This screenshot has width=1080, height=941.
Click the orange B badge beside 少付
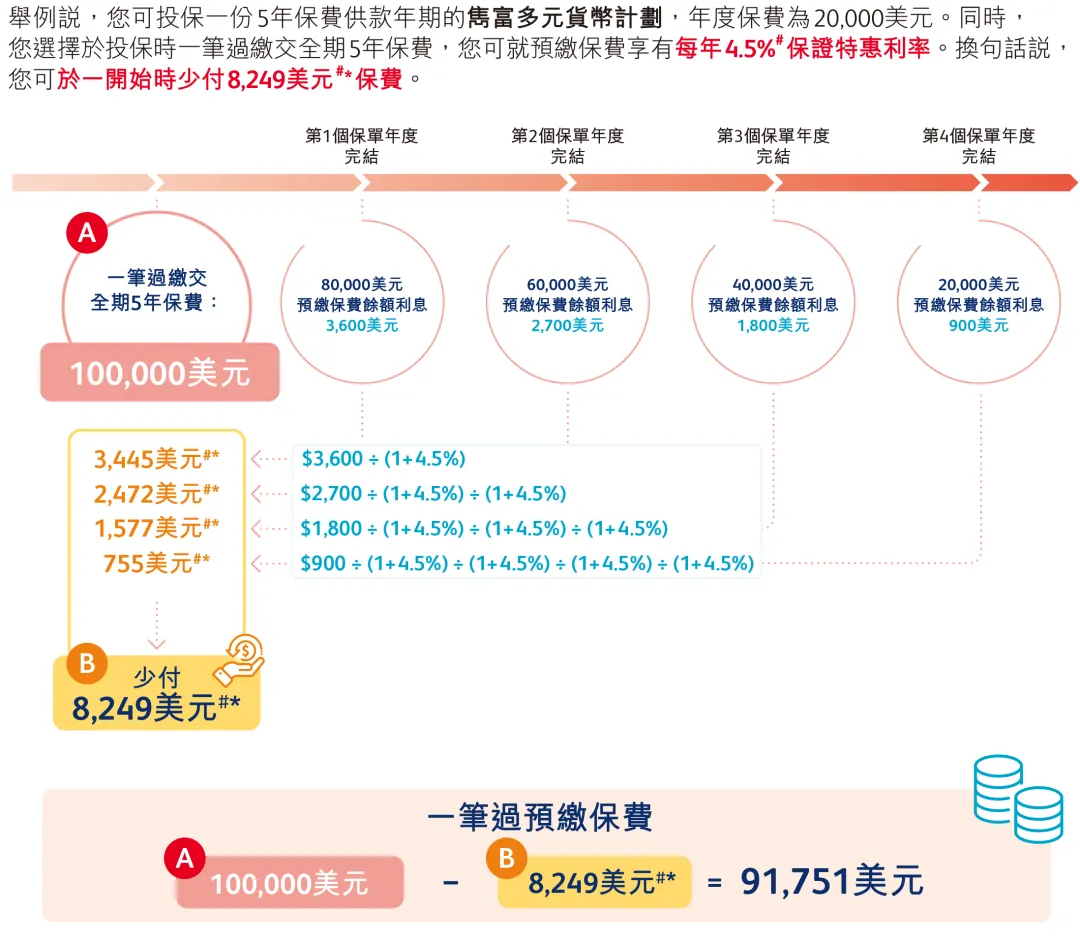pos(87,663)
